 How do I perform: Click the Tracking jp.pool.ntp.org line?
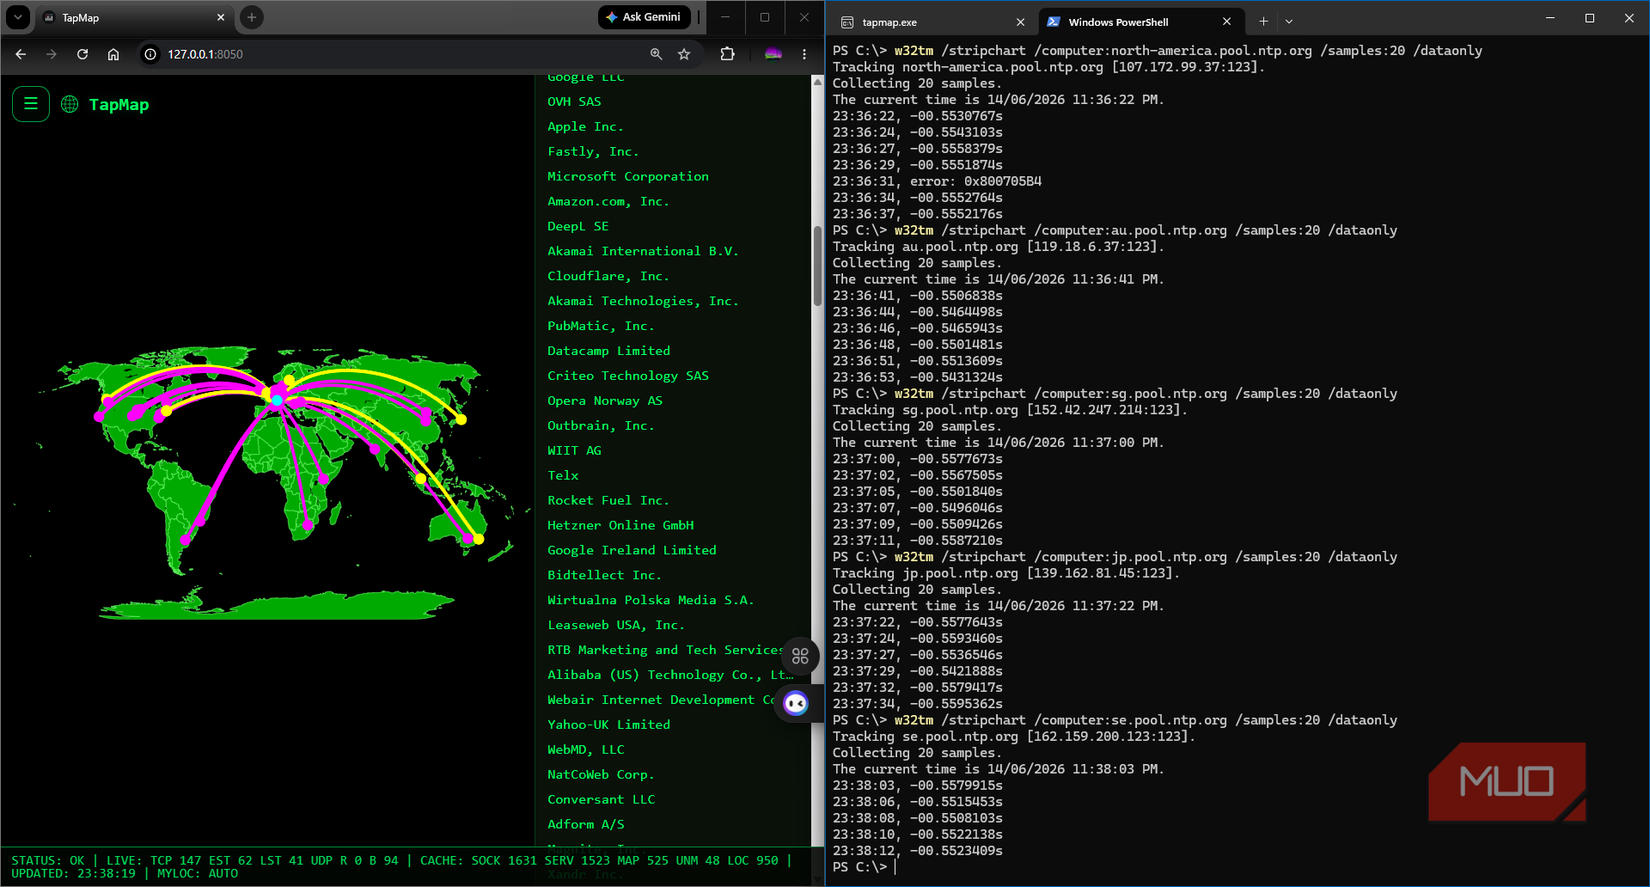pos(1006,573)
